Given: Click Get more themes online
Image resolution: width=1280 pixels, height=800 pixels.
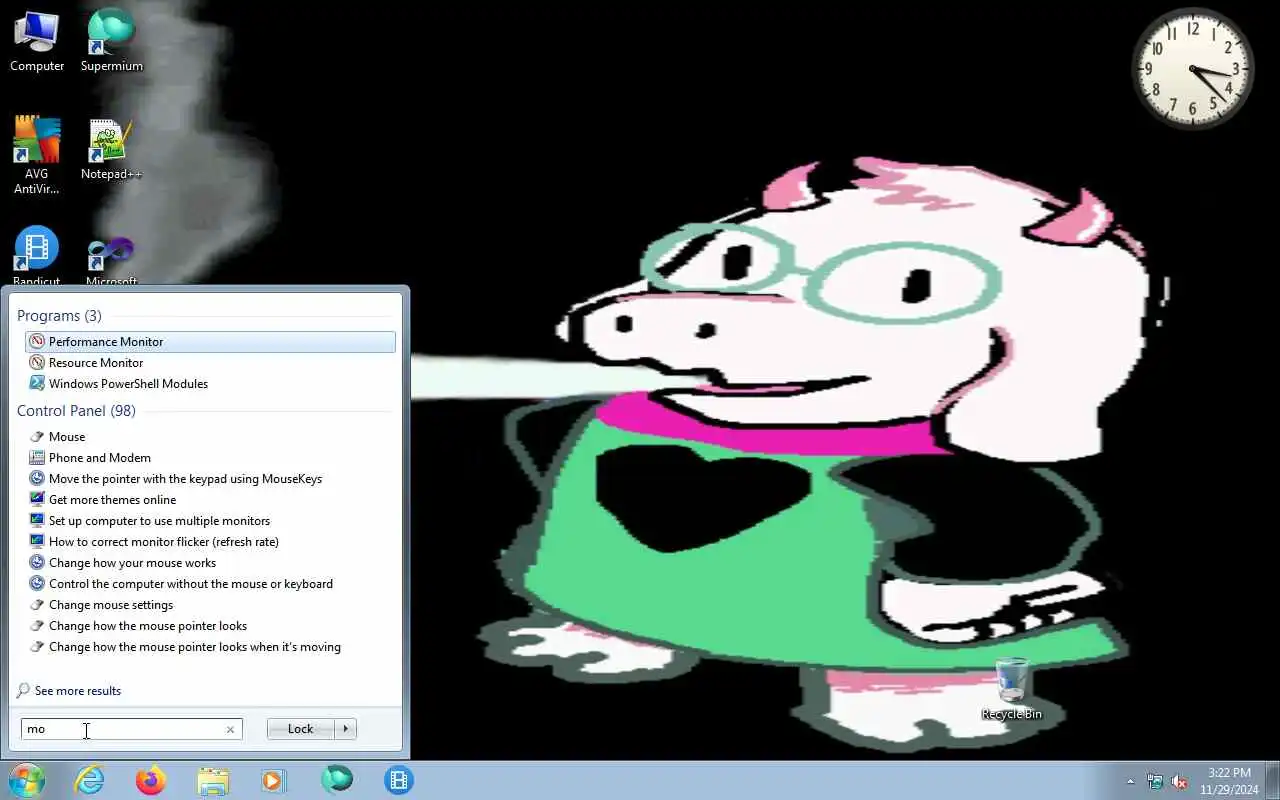Looking at the screenshot, I should 210,500.
